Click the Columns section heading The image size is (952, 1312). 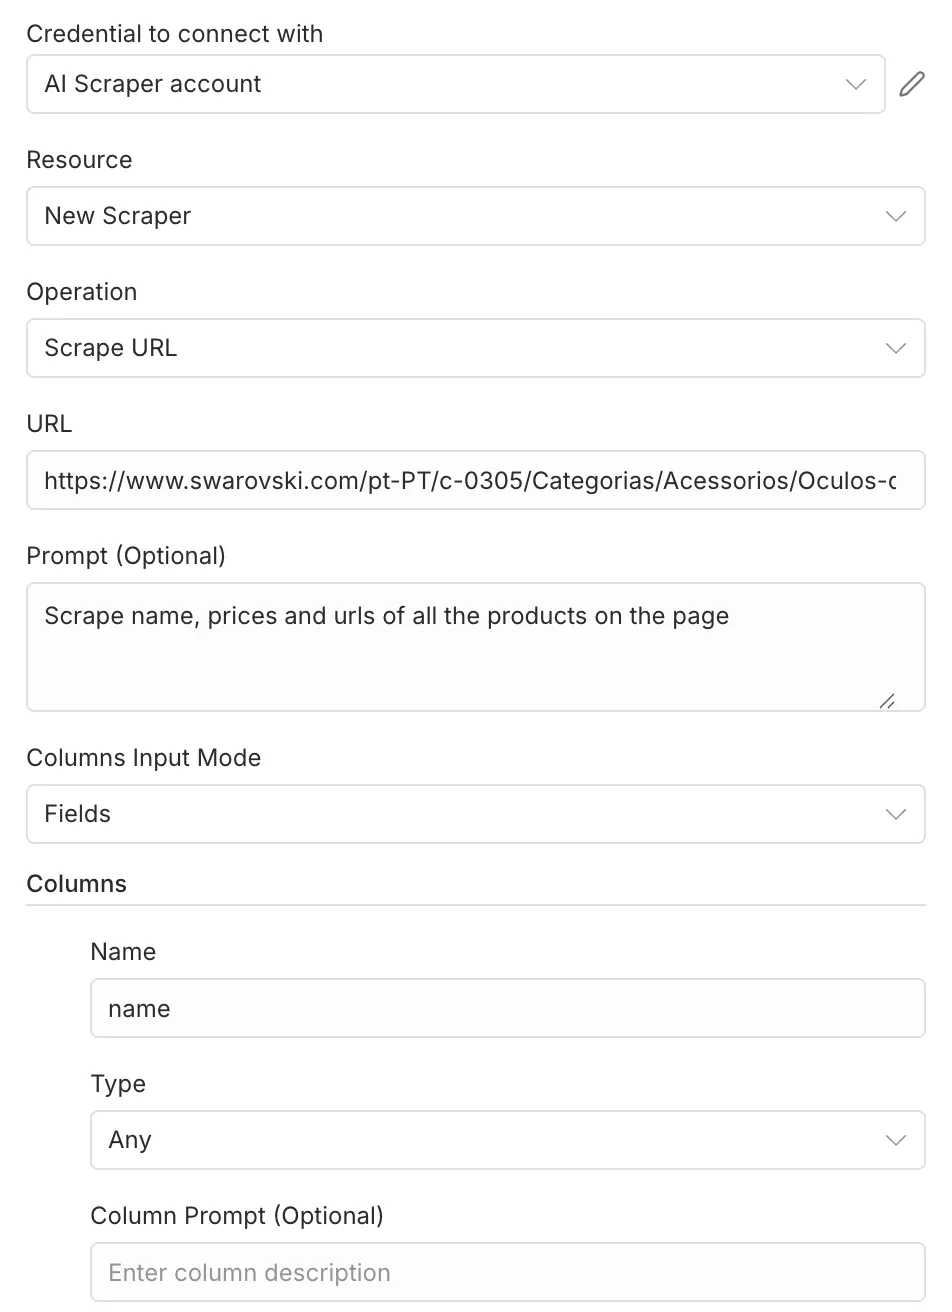[x=76, y=884]
